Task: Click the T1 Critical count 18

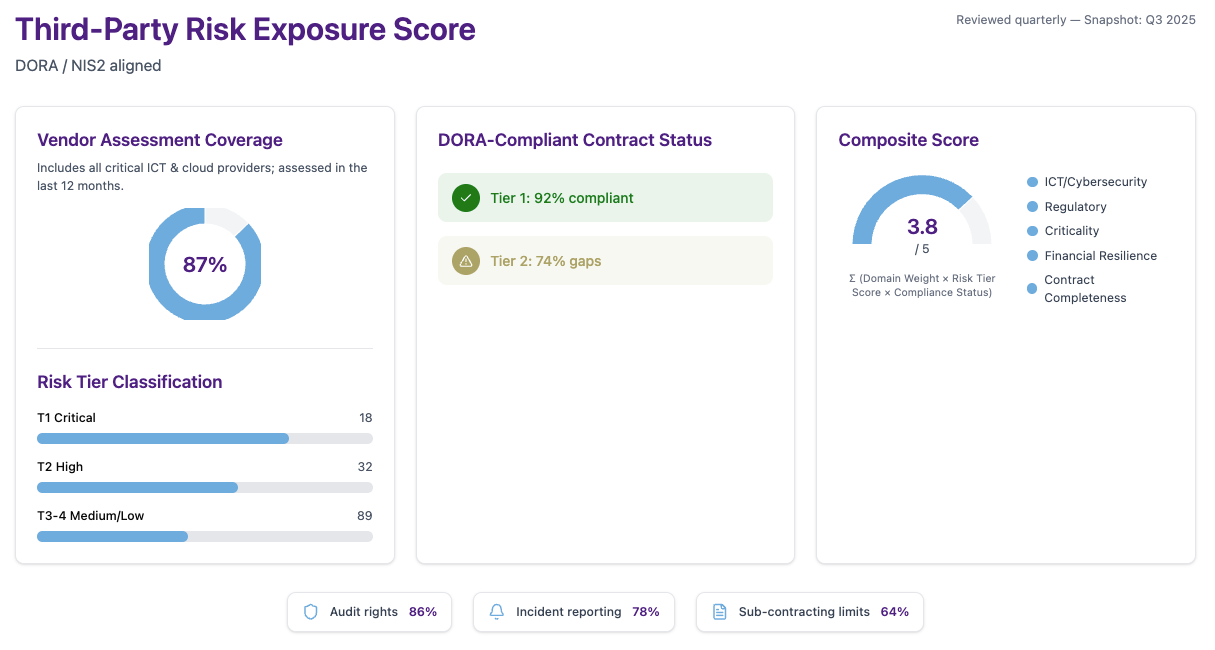Action: point(366,418)
